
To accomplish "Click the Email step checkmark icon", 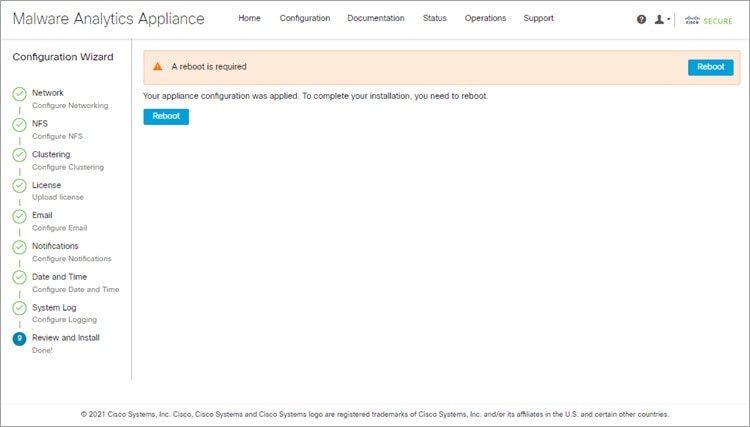I will pyautogui.click(x=19, y=217).
